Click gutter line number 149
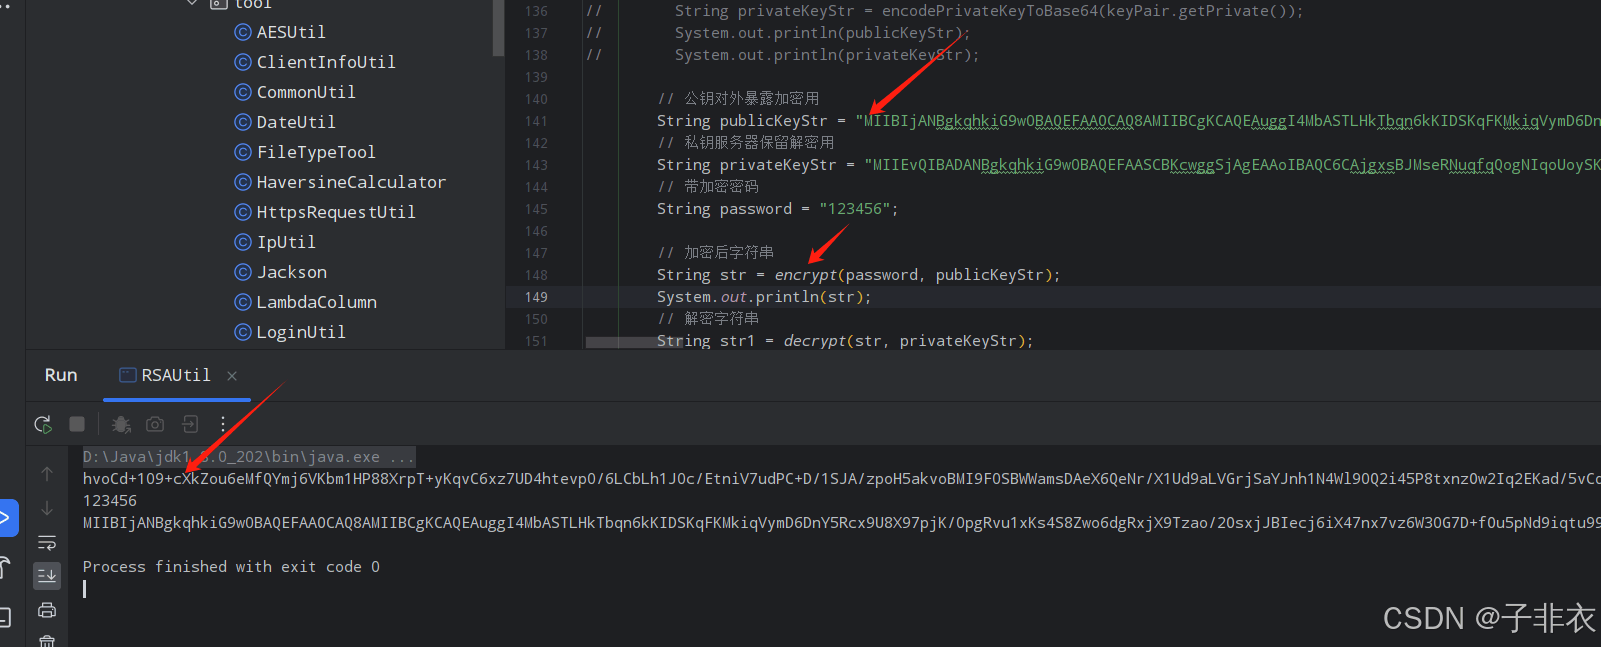This screenshot has height=647, width=1601. click(x=536, y=297)
